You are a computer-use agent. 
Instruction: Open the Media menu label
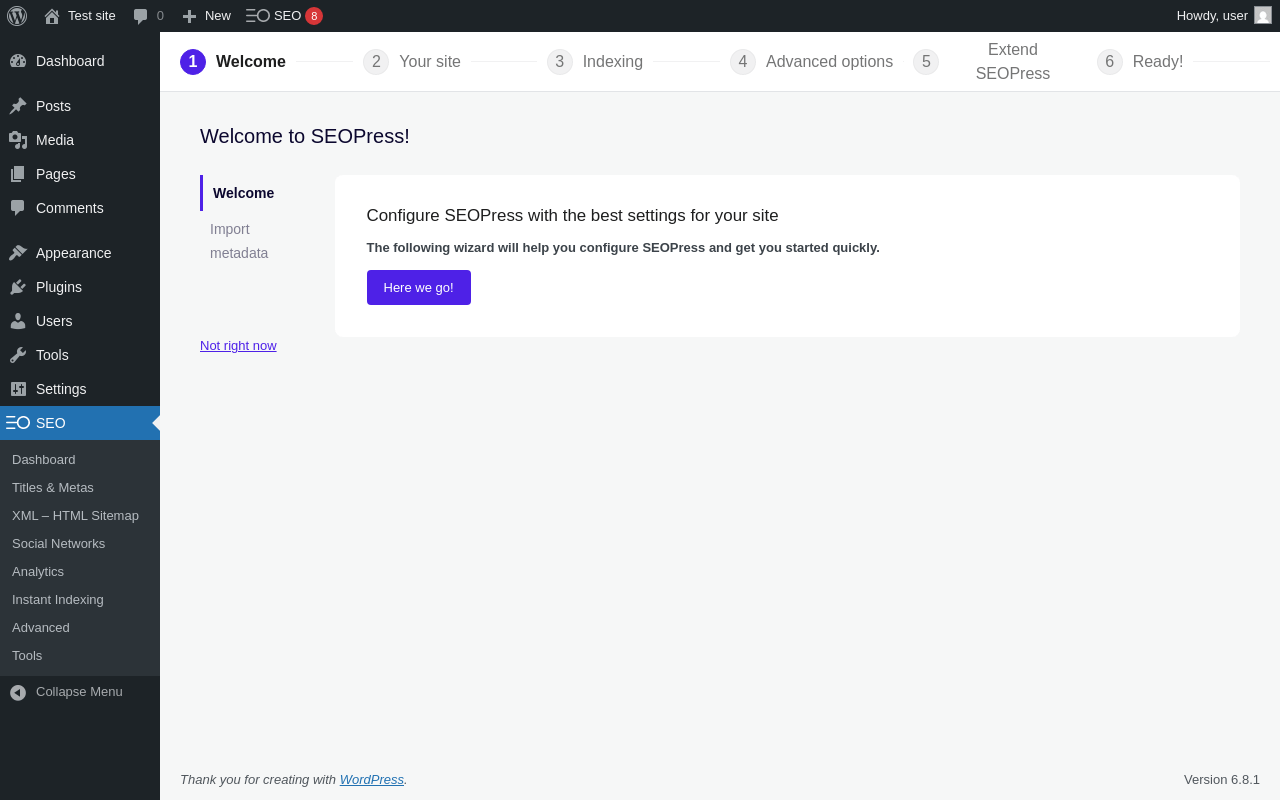pos(55,140)
